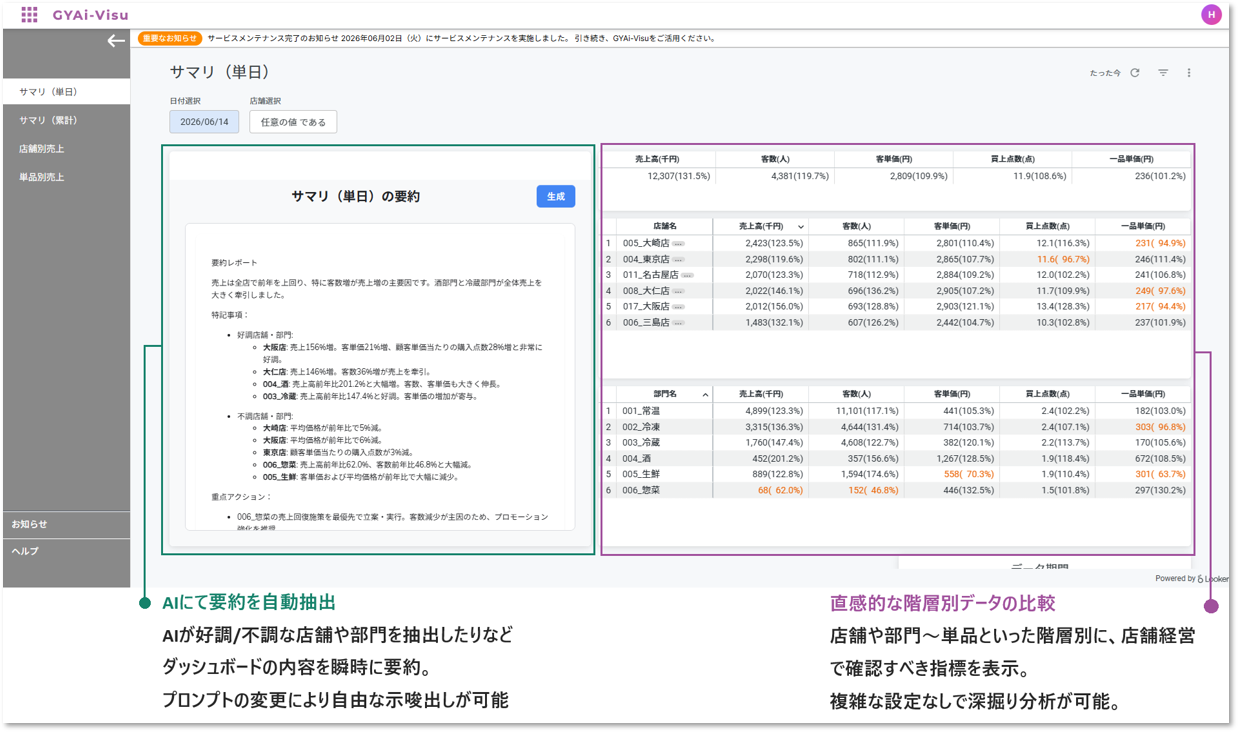Open dashboard filter settings icon

tap(1163, 73)
